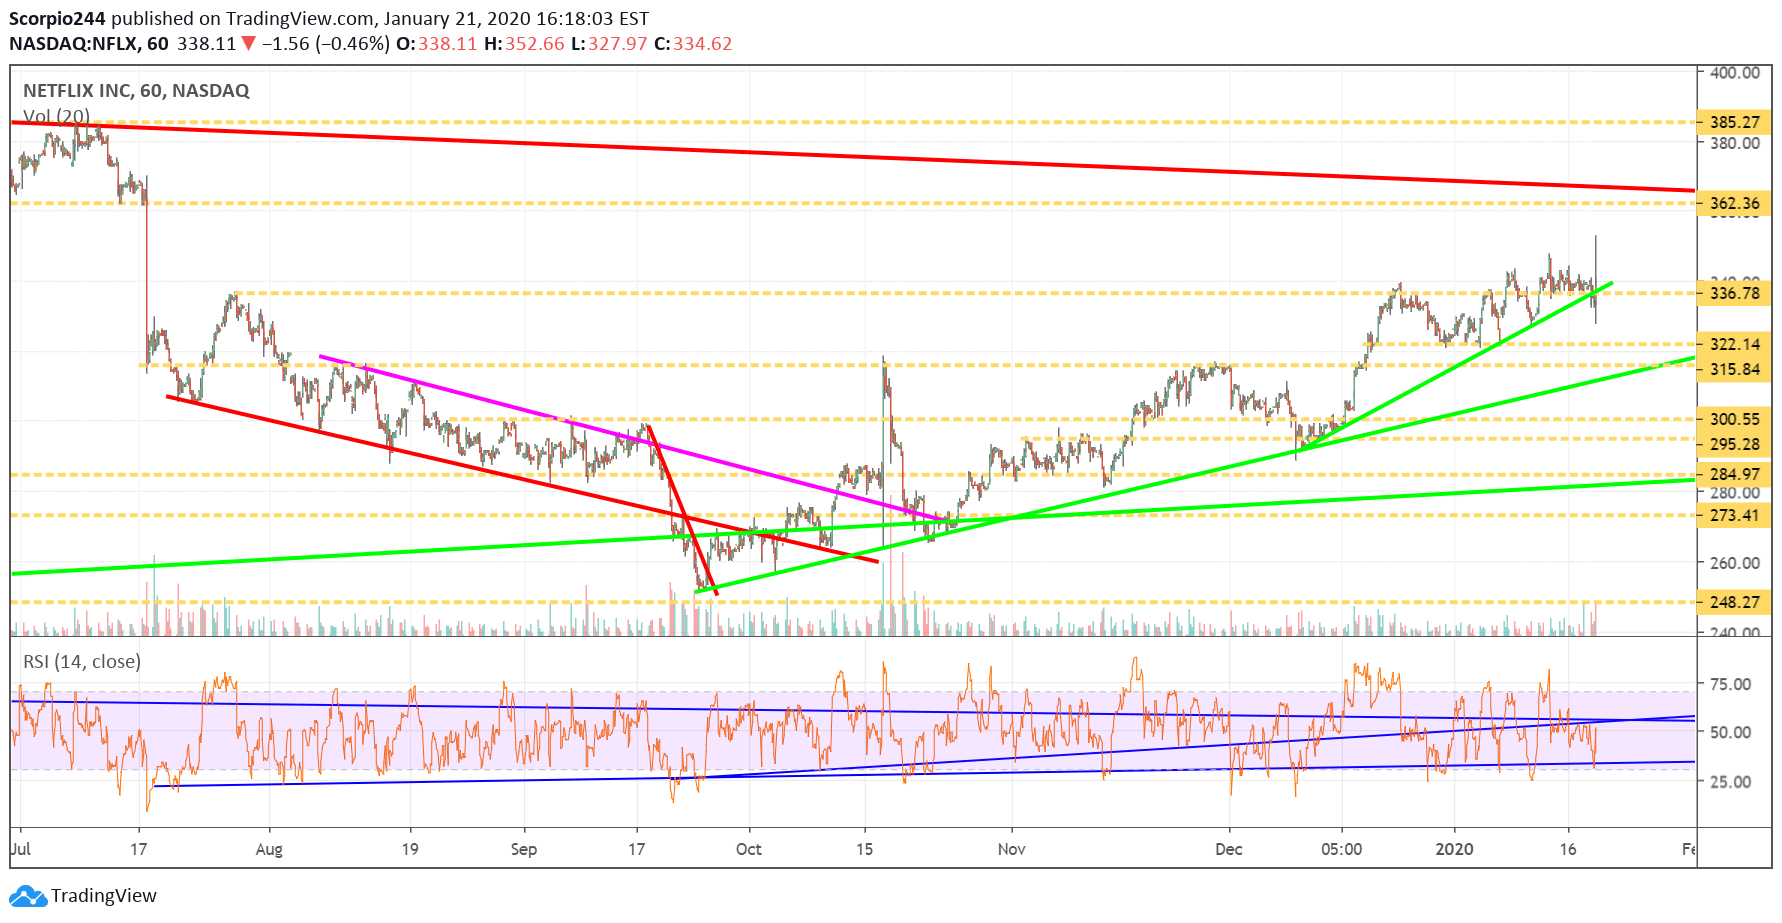Click the 380.00 price axis value
The image size is (1782, 923).
pos(1734,142)
